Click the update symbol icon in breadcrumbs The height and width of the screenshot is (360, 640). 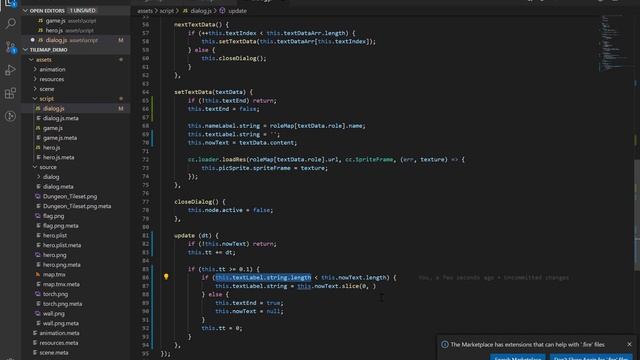coord(222,11)
